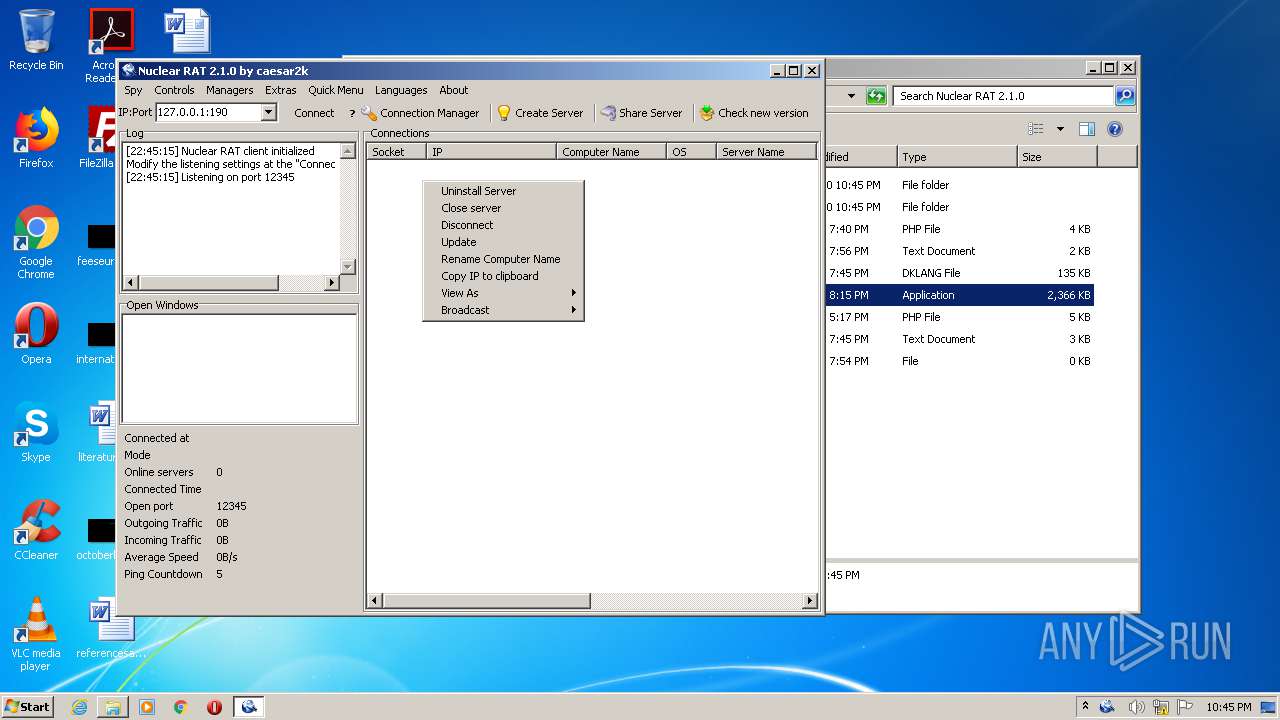Image resolution: width=1280 pixels, height=720 pixels.
Task: Sort connections by Socket column
Action: [396, 152]
